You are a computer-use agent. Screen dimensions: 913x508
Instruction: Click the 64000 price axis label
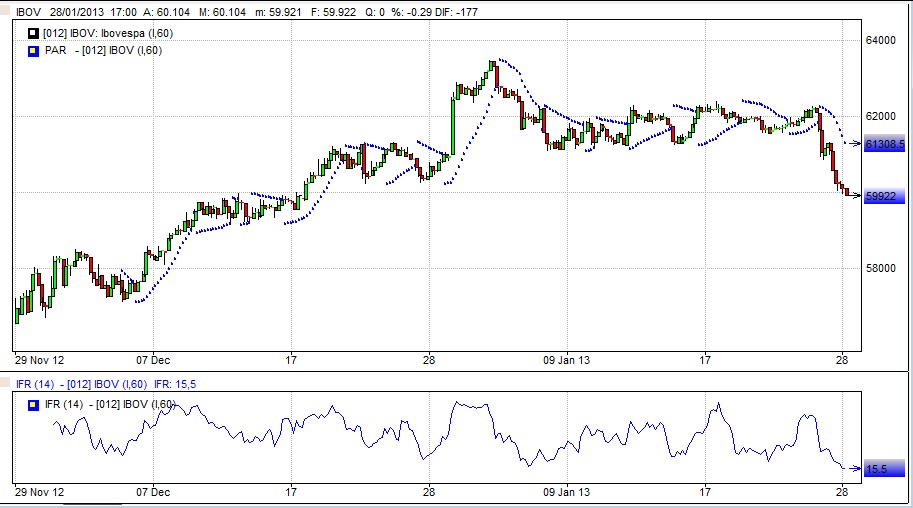click(881, 41)
